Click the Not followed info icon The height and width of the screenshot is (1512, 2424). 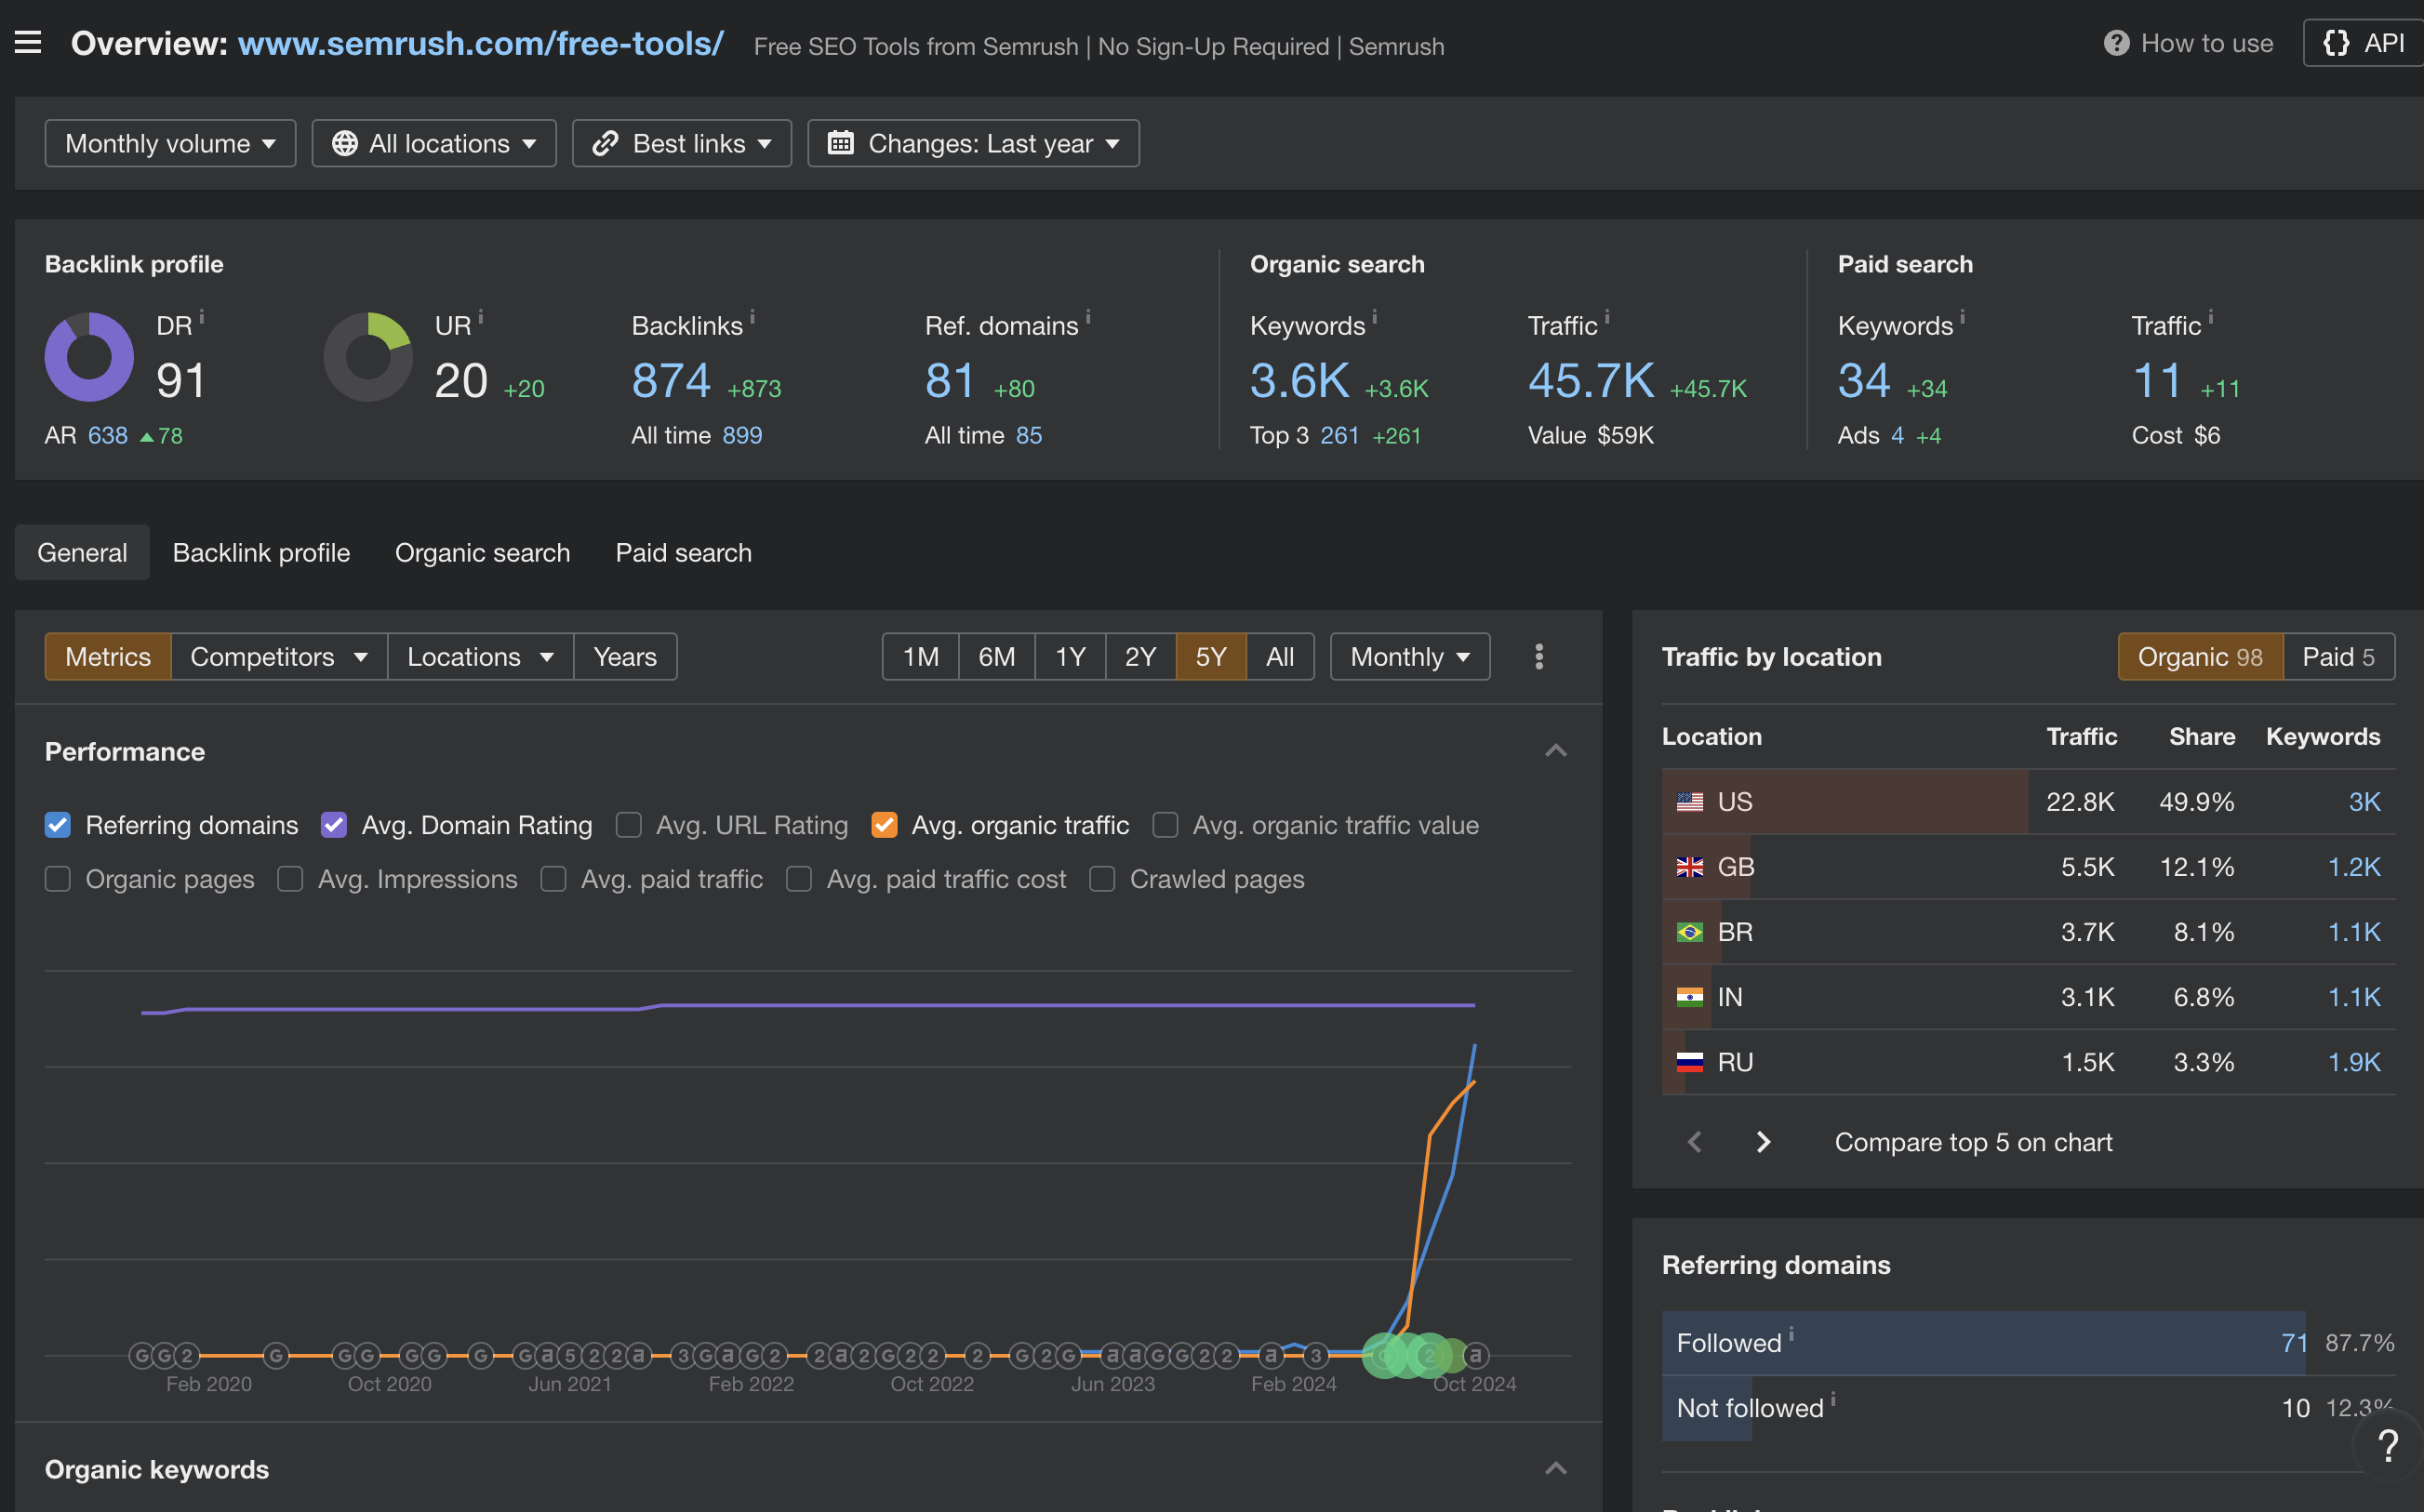[x=1833, y=1399]
